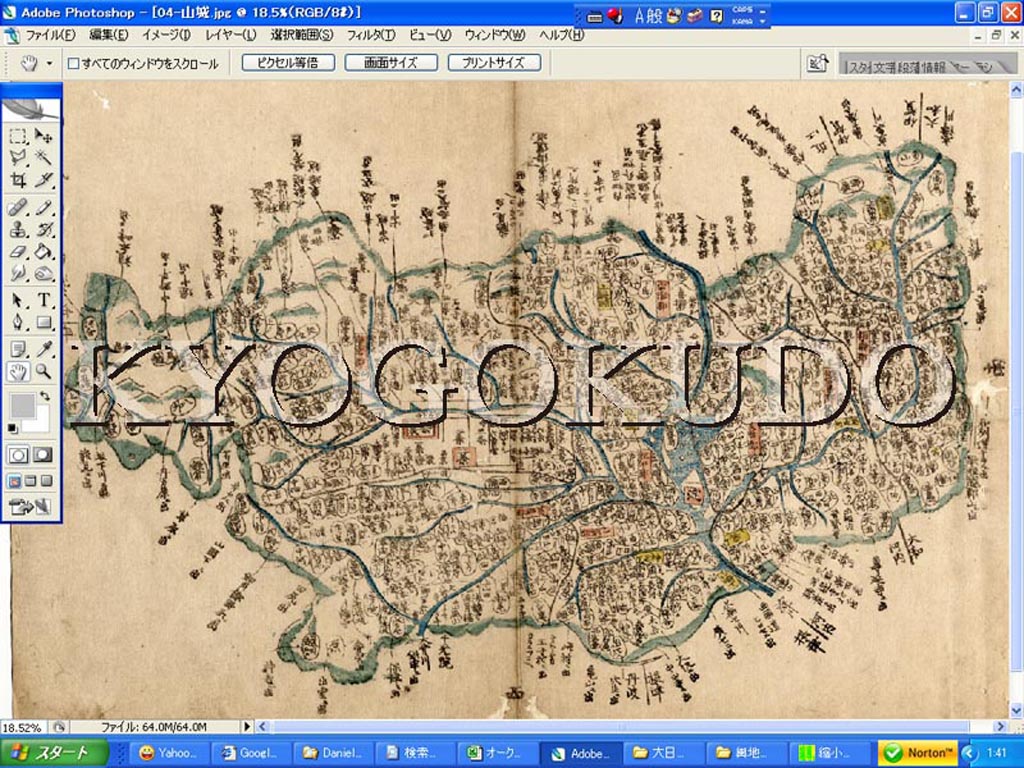Select the Move tool

[43, 136]
